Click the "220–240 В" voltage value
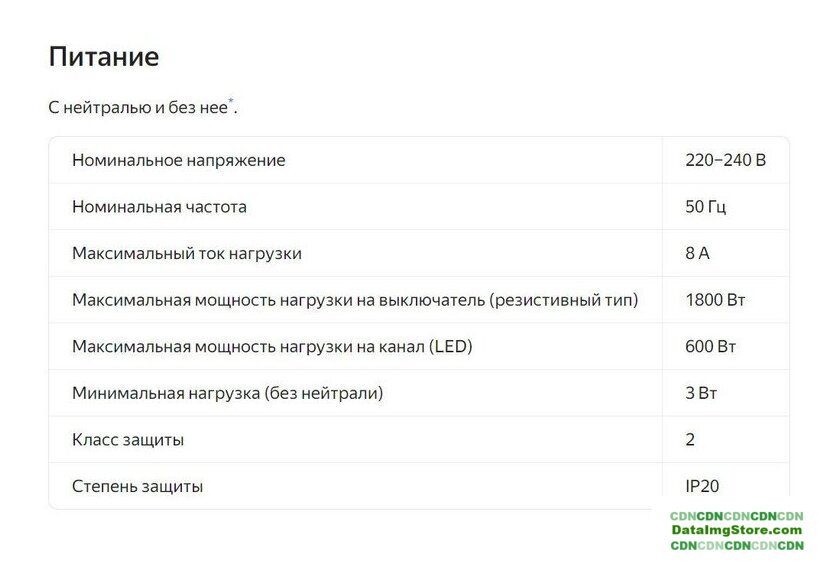Viewport: 840px width, 564px height. (725, 160)
